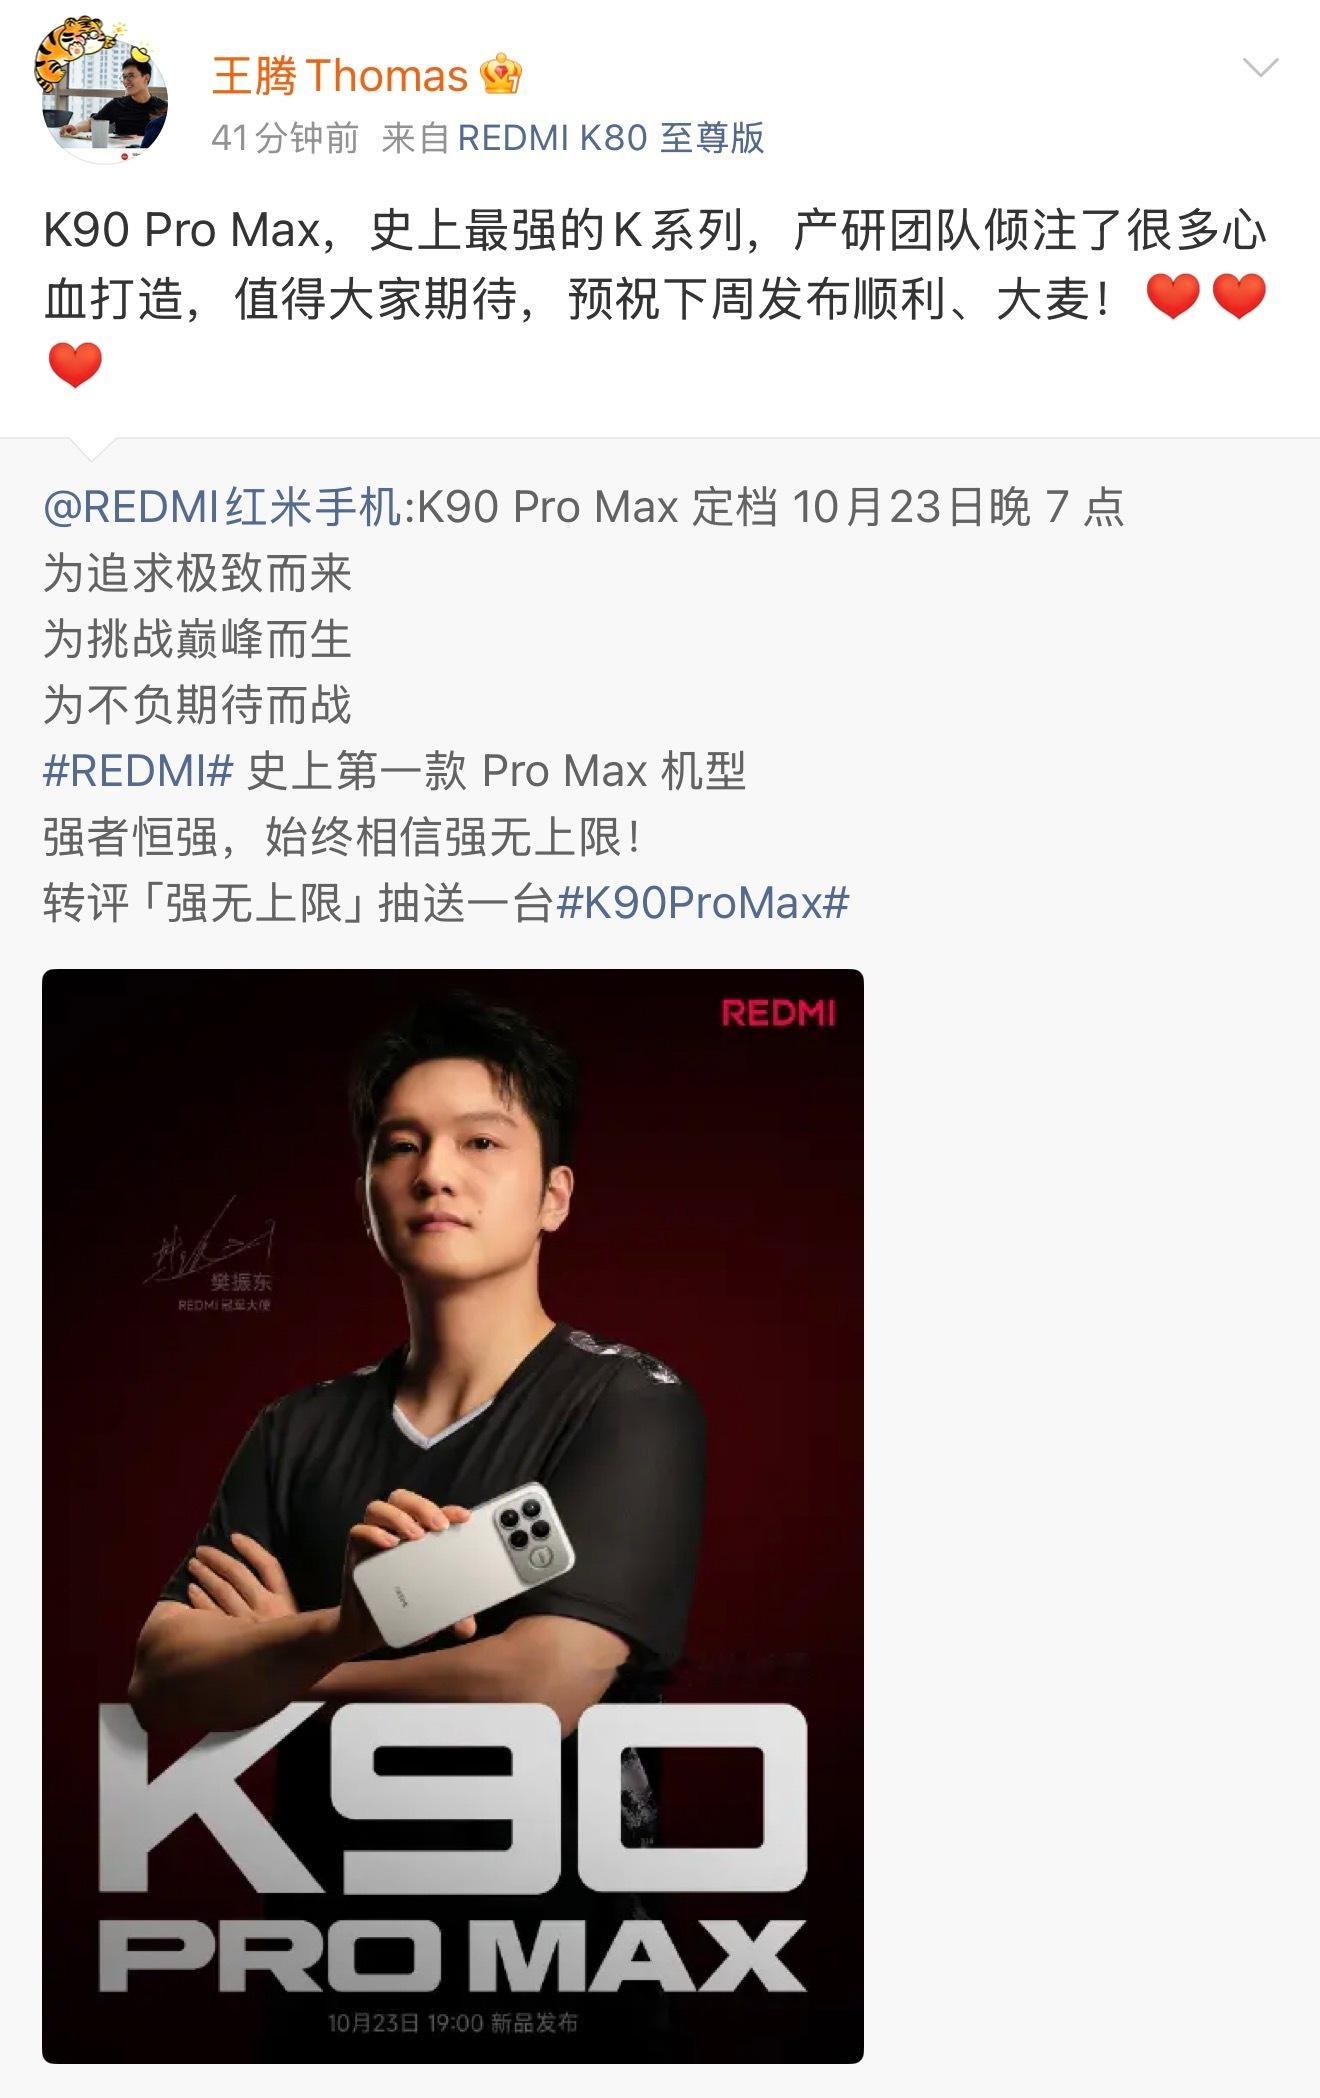Expand the post options chevron
The height and width of the screenshot is (2098, 1320).
[1259, 68]
